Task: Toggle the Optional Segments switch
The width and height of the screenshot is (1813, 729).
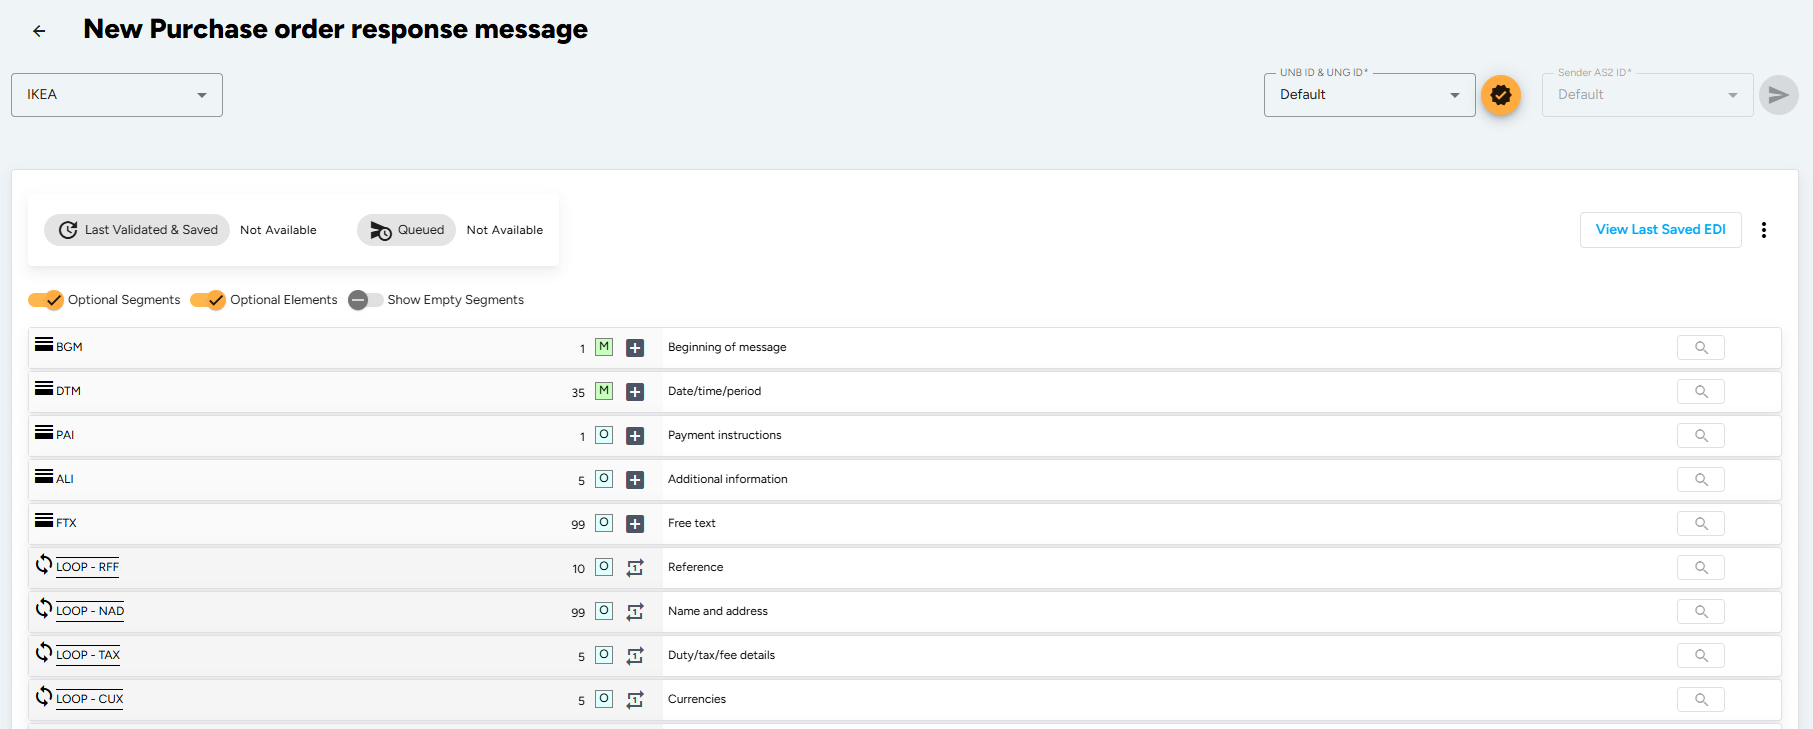Action: (46, 300)
